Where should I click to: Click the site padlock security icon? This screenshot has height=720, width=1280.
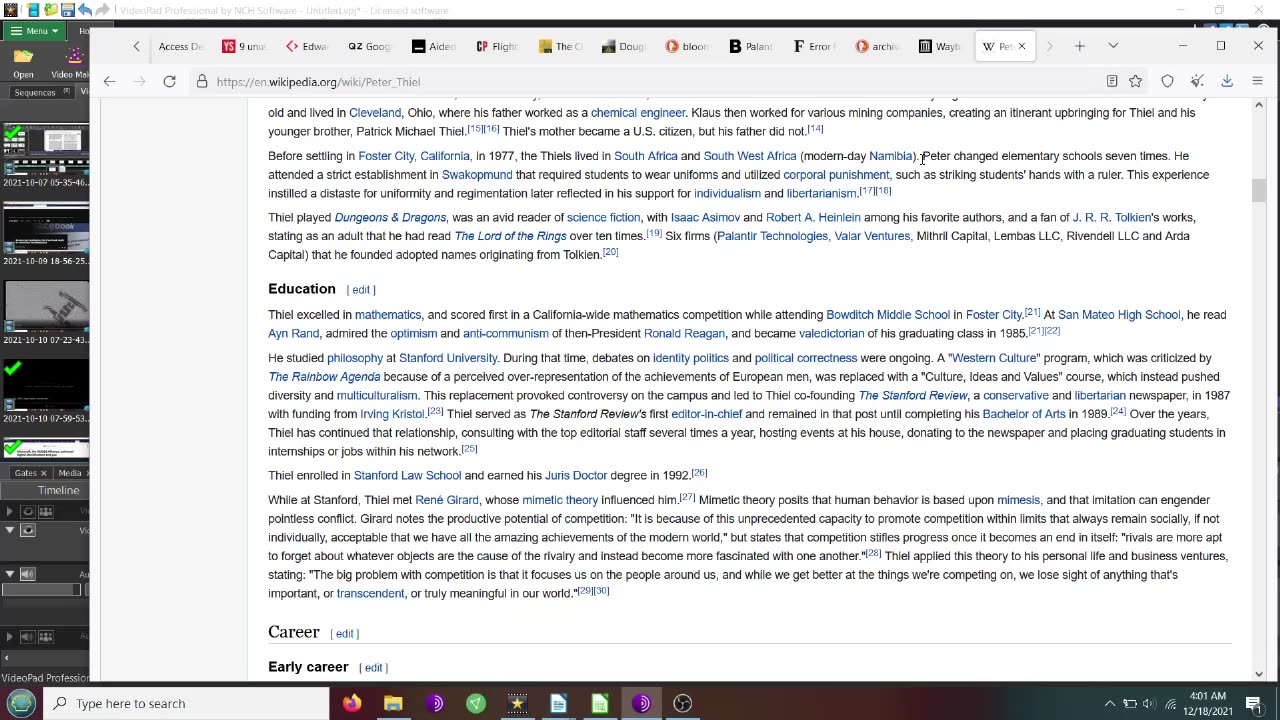pyautogui.click(x=202, y=82)
